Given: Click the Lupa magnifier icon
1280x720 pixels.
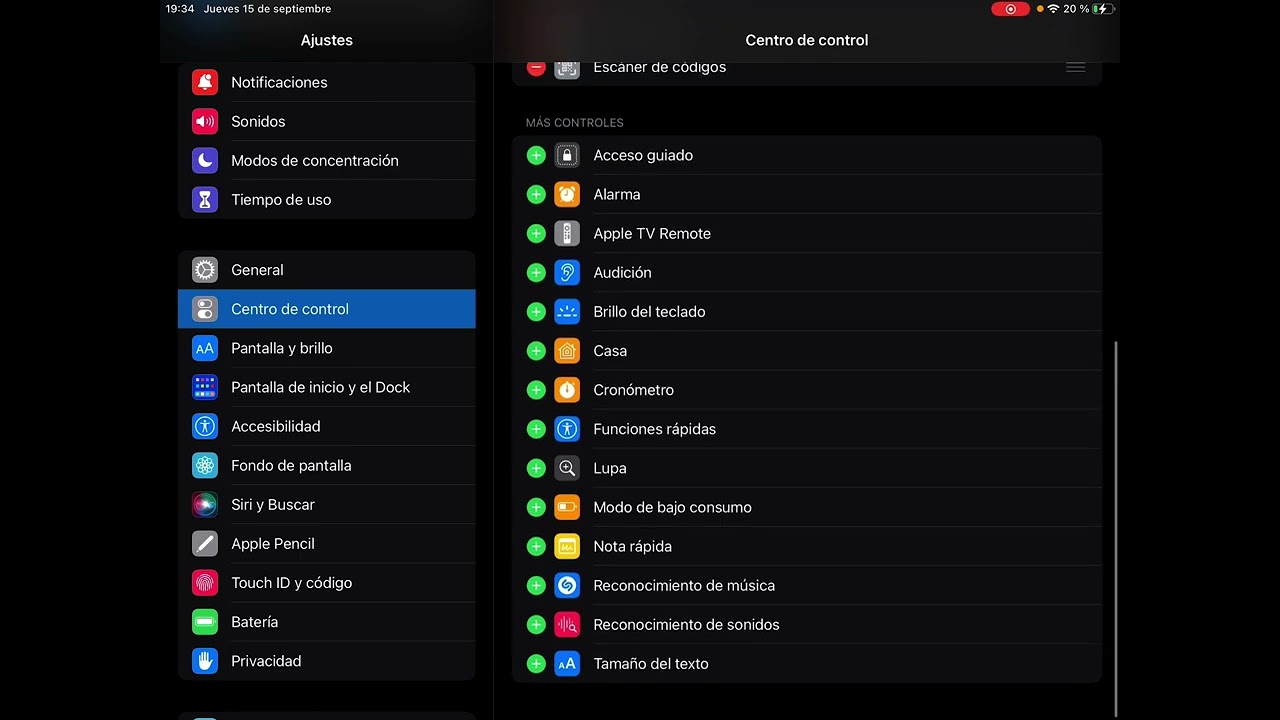Looking at the screenshot, I should [x=567, y=467].
